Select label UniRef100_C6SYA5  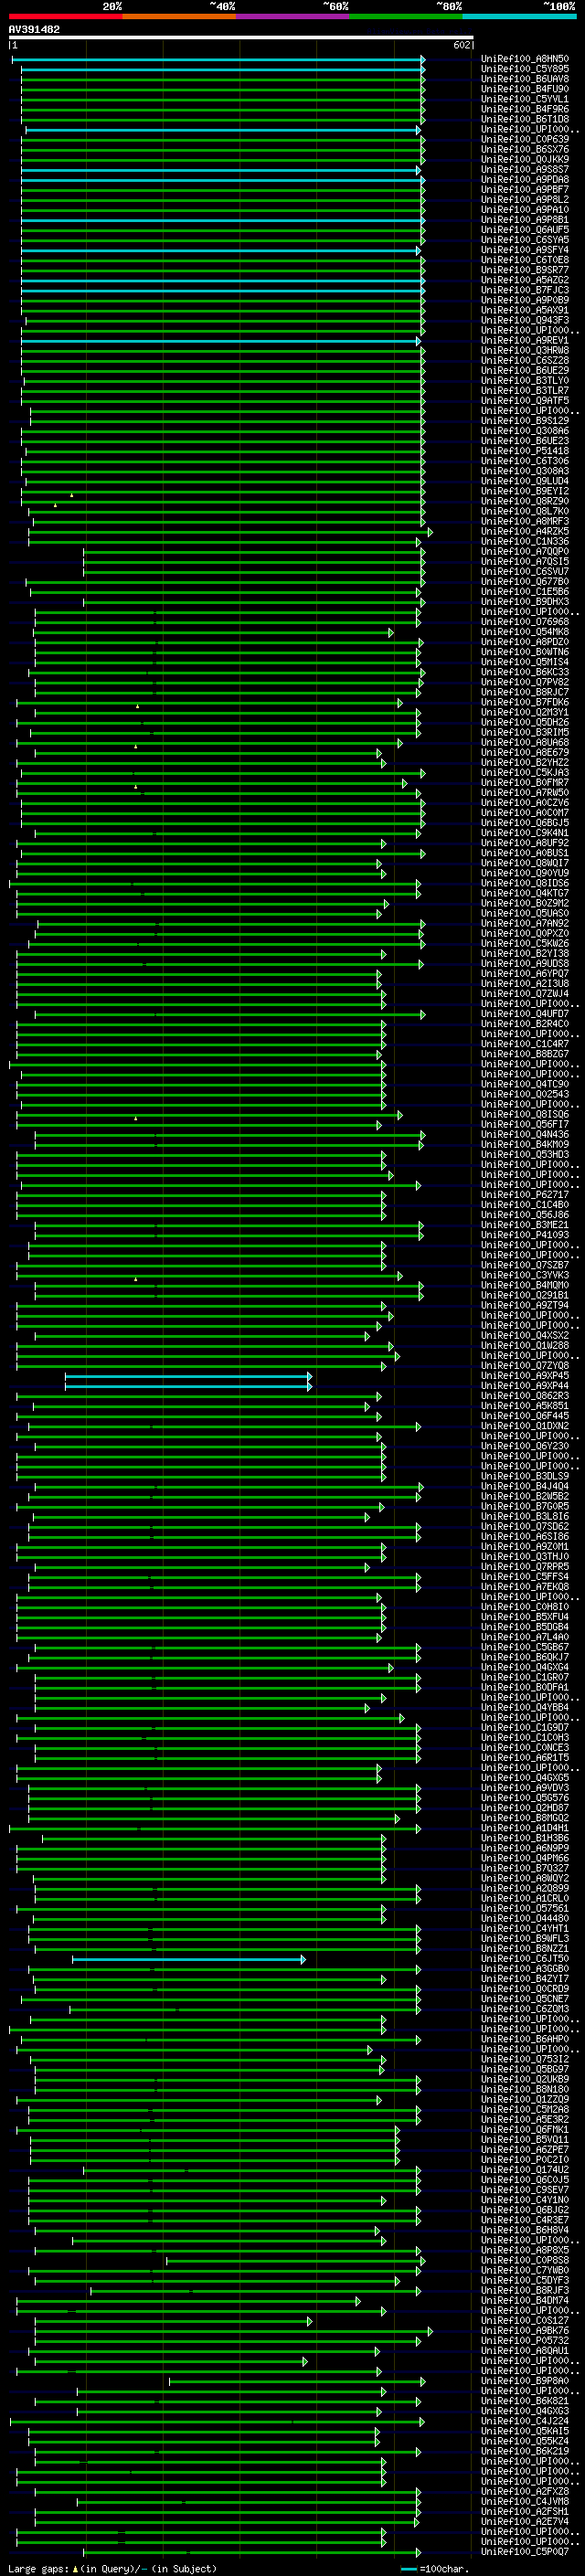tap(525, 240)
